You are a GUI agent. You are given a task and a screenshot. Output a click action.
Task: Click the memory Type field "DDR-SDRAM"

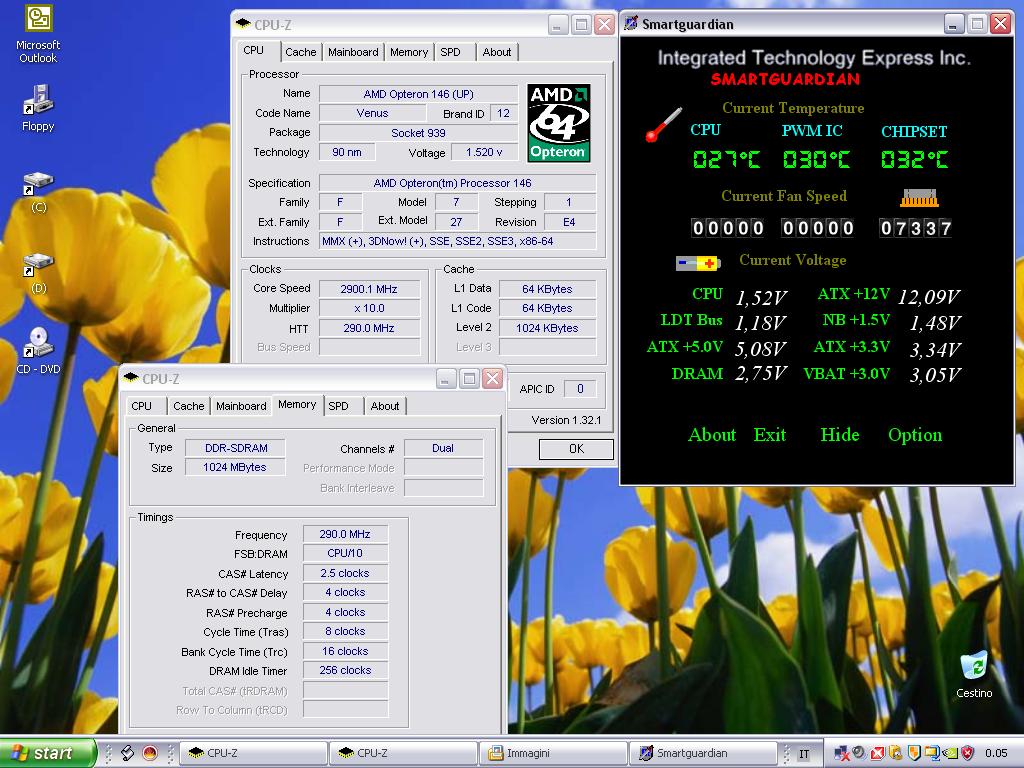pos(236,448)
